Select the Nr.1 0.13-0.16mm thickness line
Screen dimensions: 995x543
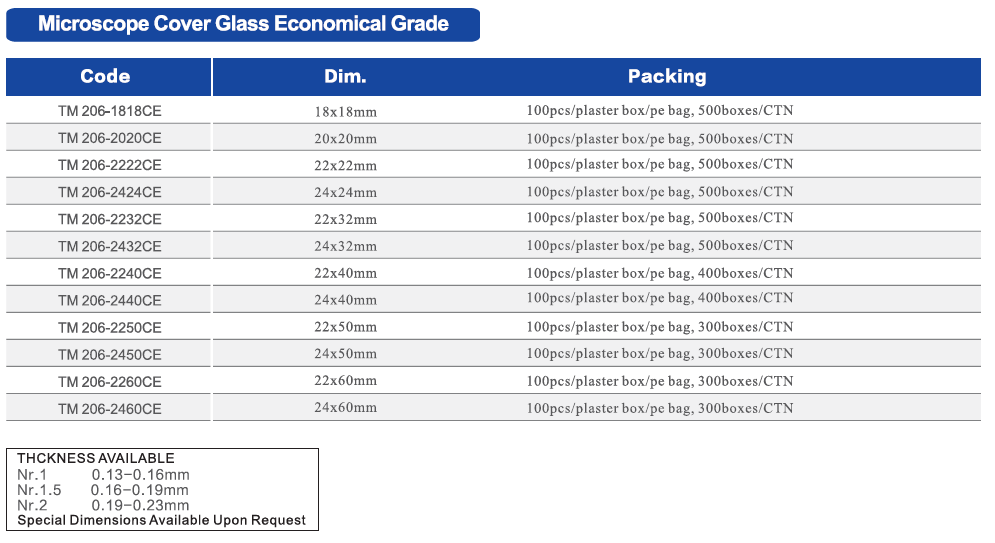pyautogui.click(x=103, y=475)
